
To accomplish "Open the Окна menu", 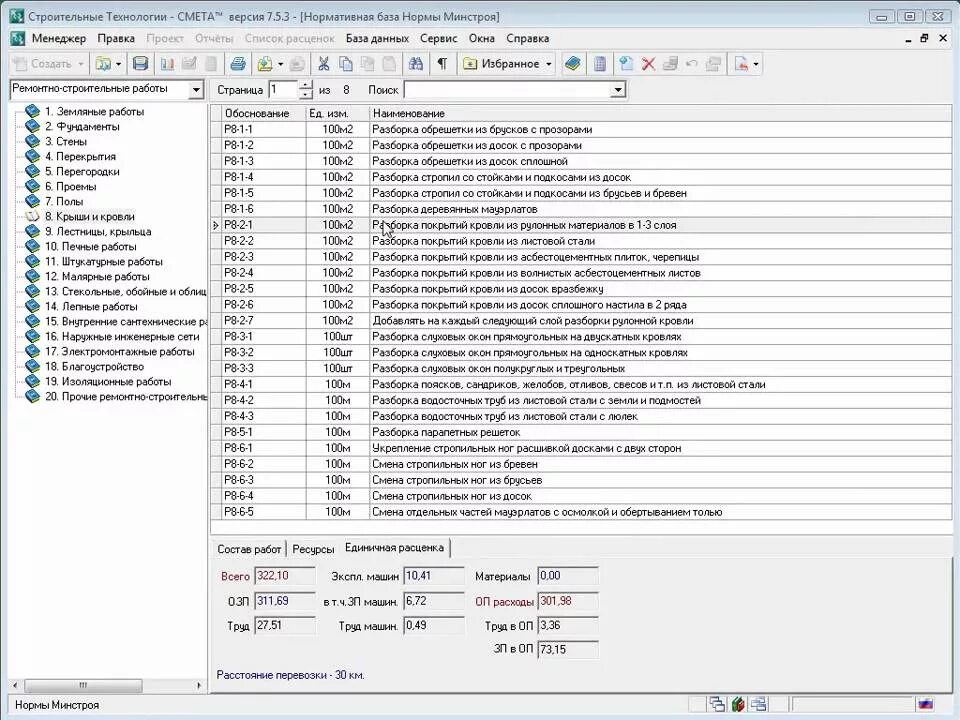I will [482, 39].
